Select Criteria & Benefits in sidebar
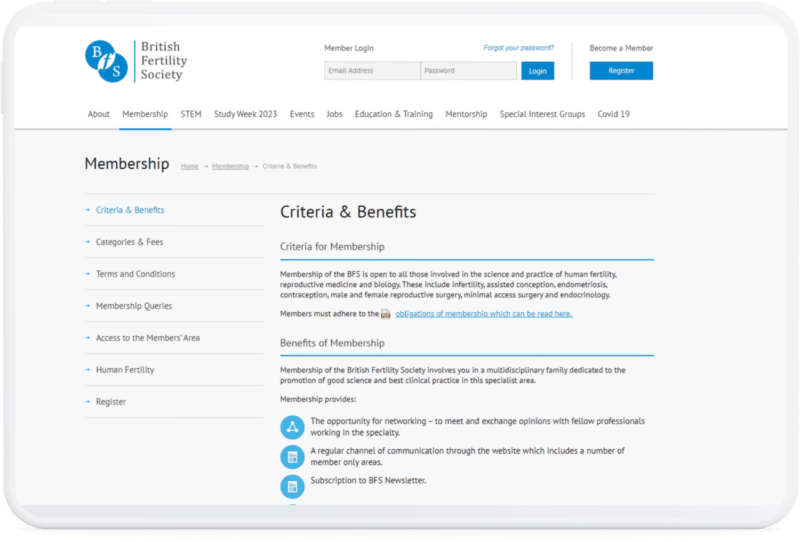 pos(130,210)
